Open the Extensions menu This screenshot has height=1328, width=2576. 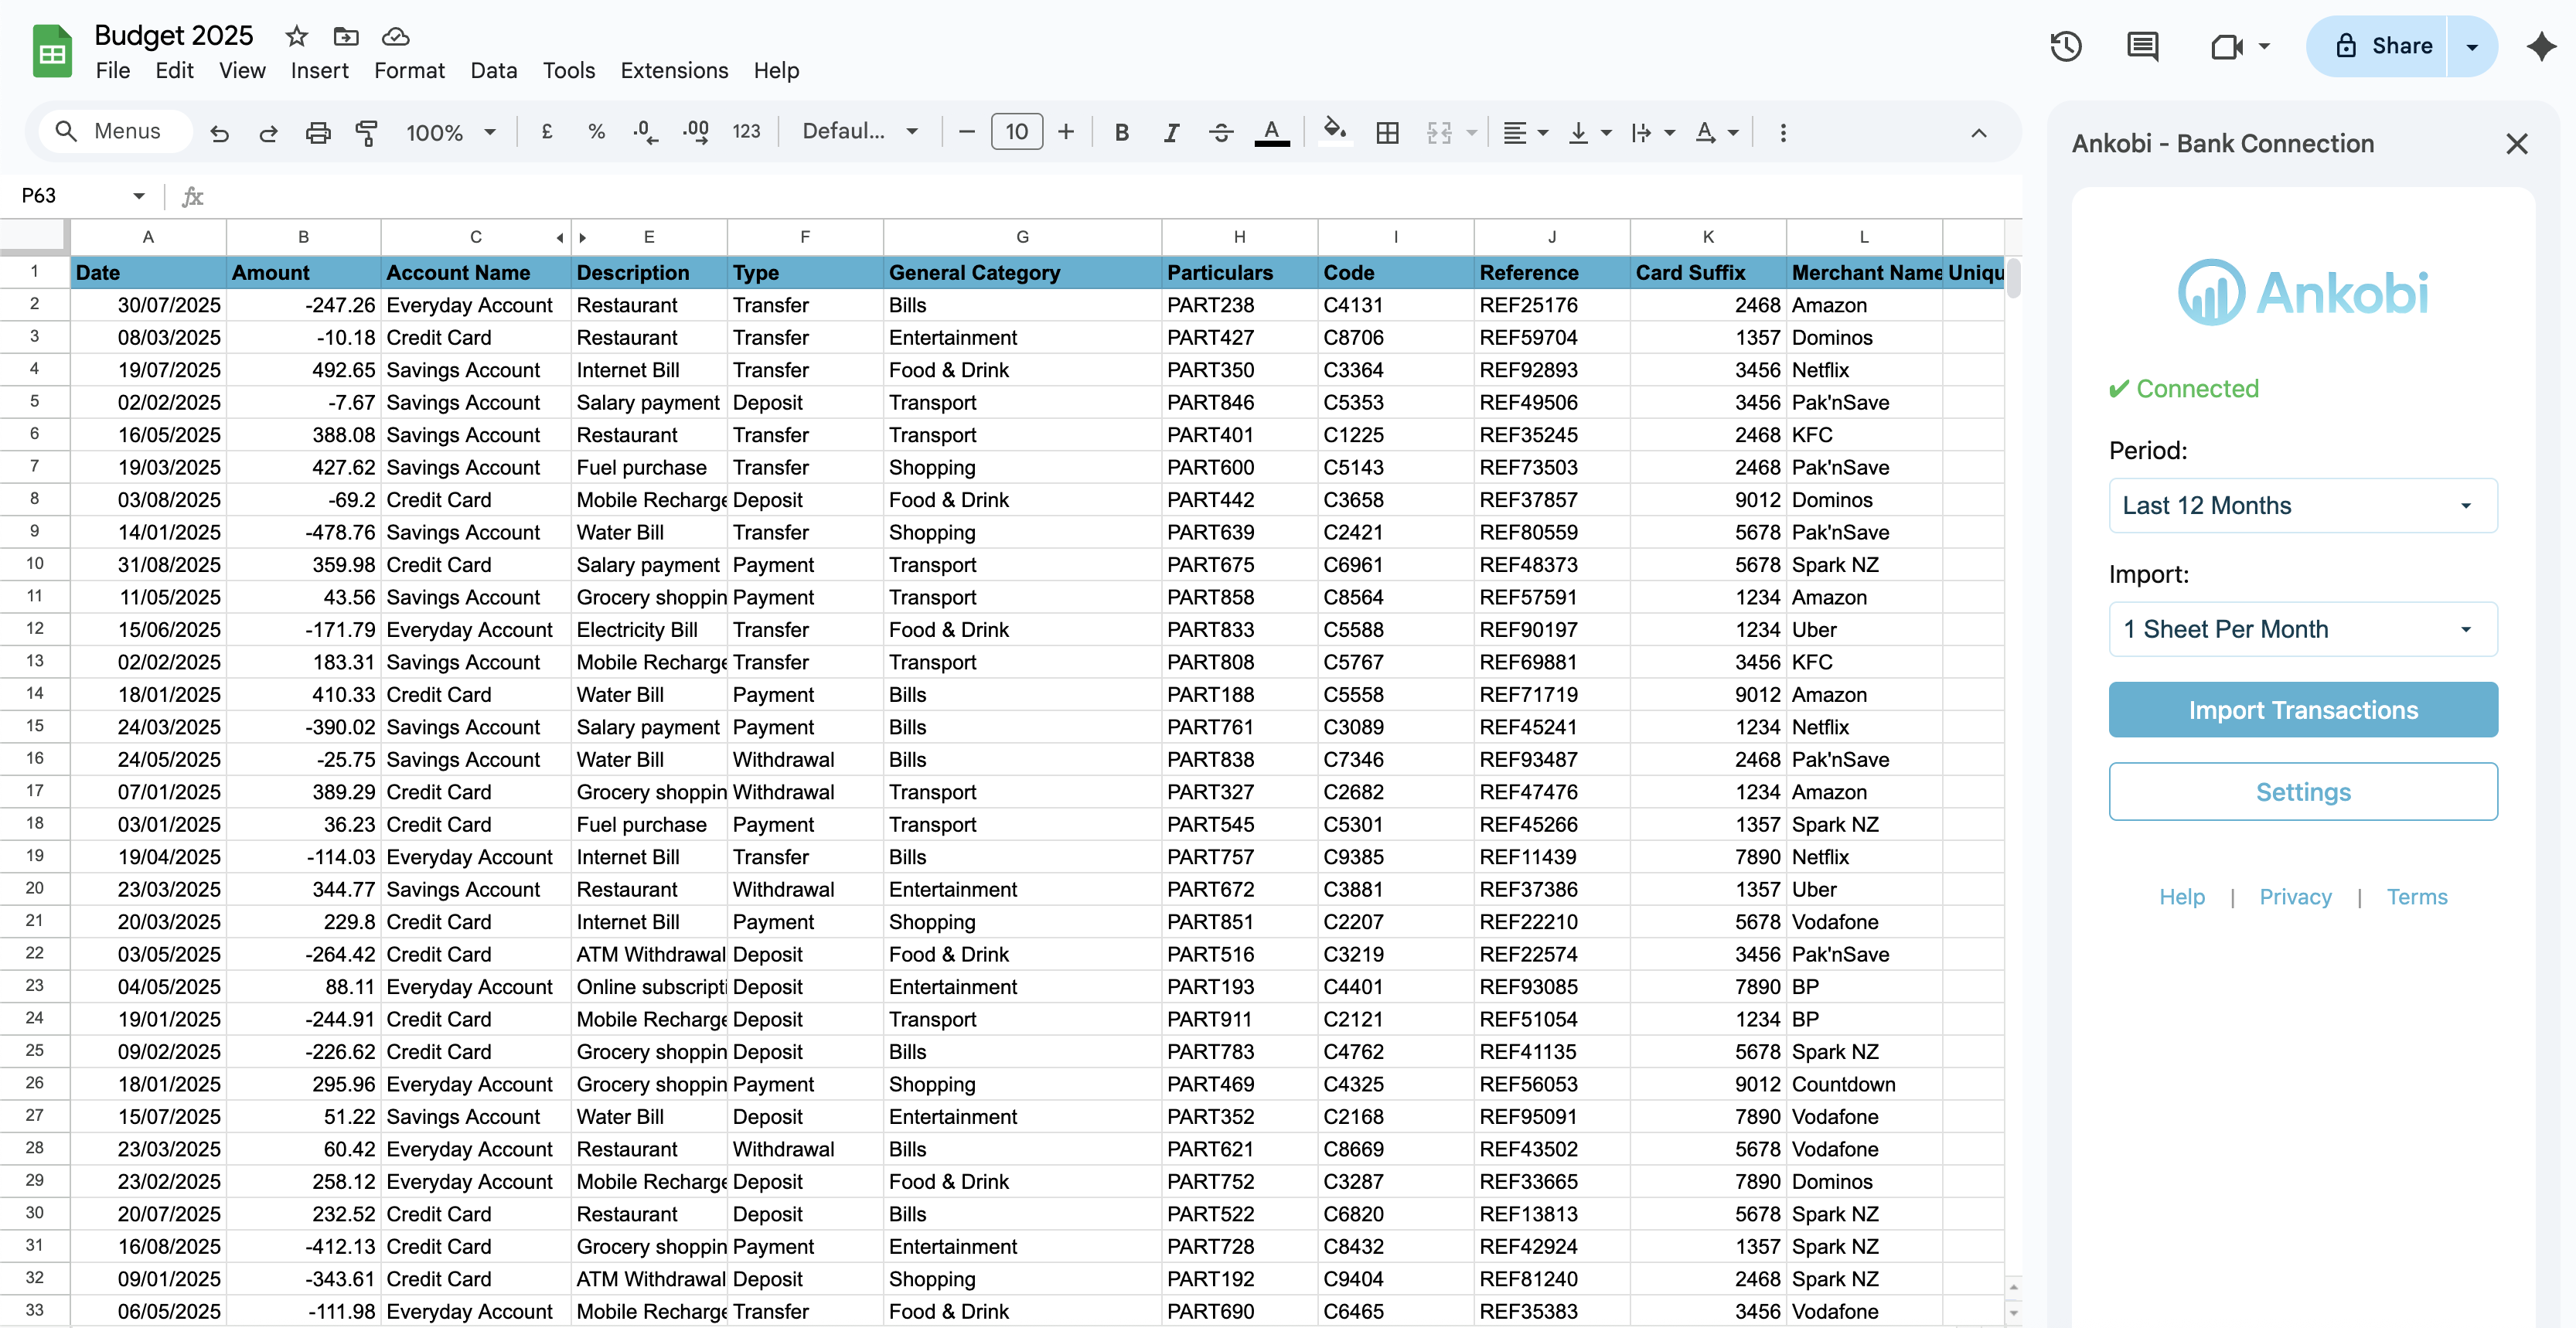pos(674,70)
